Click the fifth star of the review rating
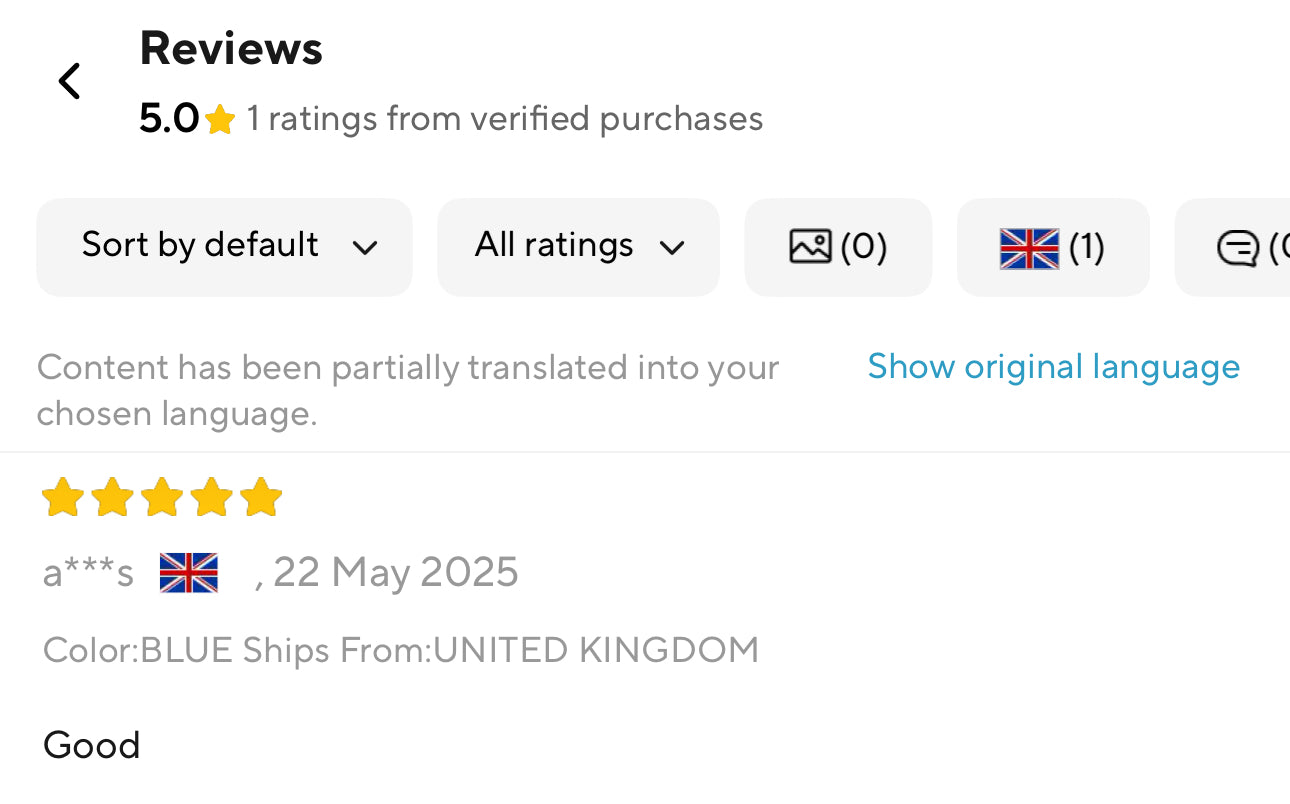 click(x=261, y=497)
